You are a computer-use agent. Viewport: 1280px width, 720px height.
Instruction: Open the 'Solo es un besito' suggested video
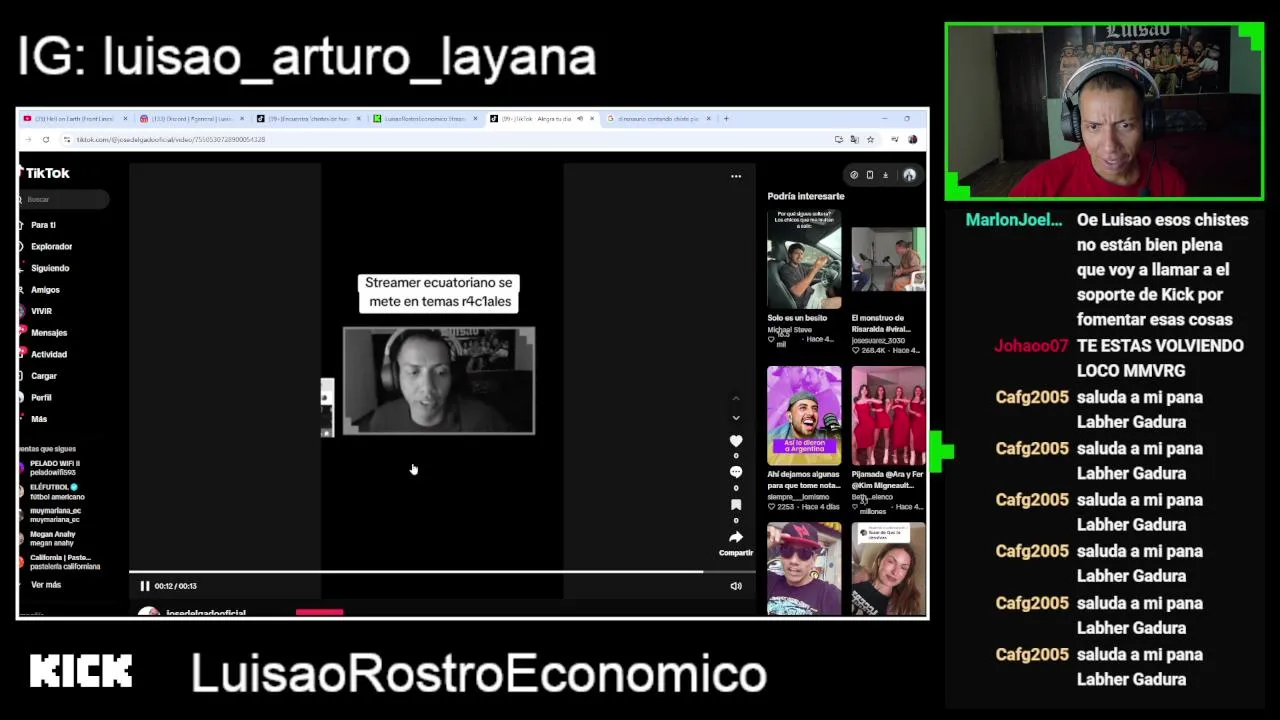click(x=804, y=260)
